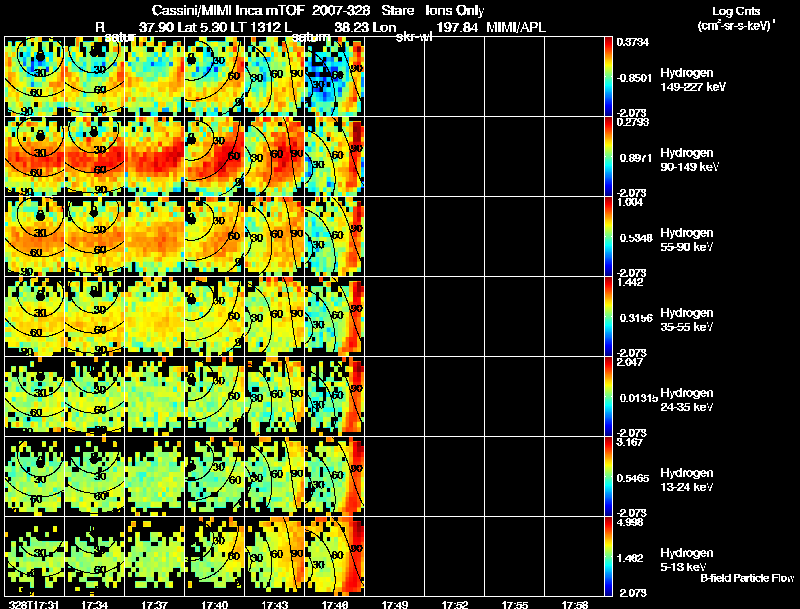Click the 17:46 time label
The image size is (800, 609).
tap(335, 604)
